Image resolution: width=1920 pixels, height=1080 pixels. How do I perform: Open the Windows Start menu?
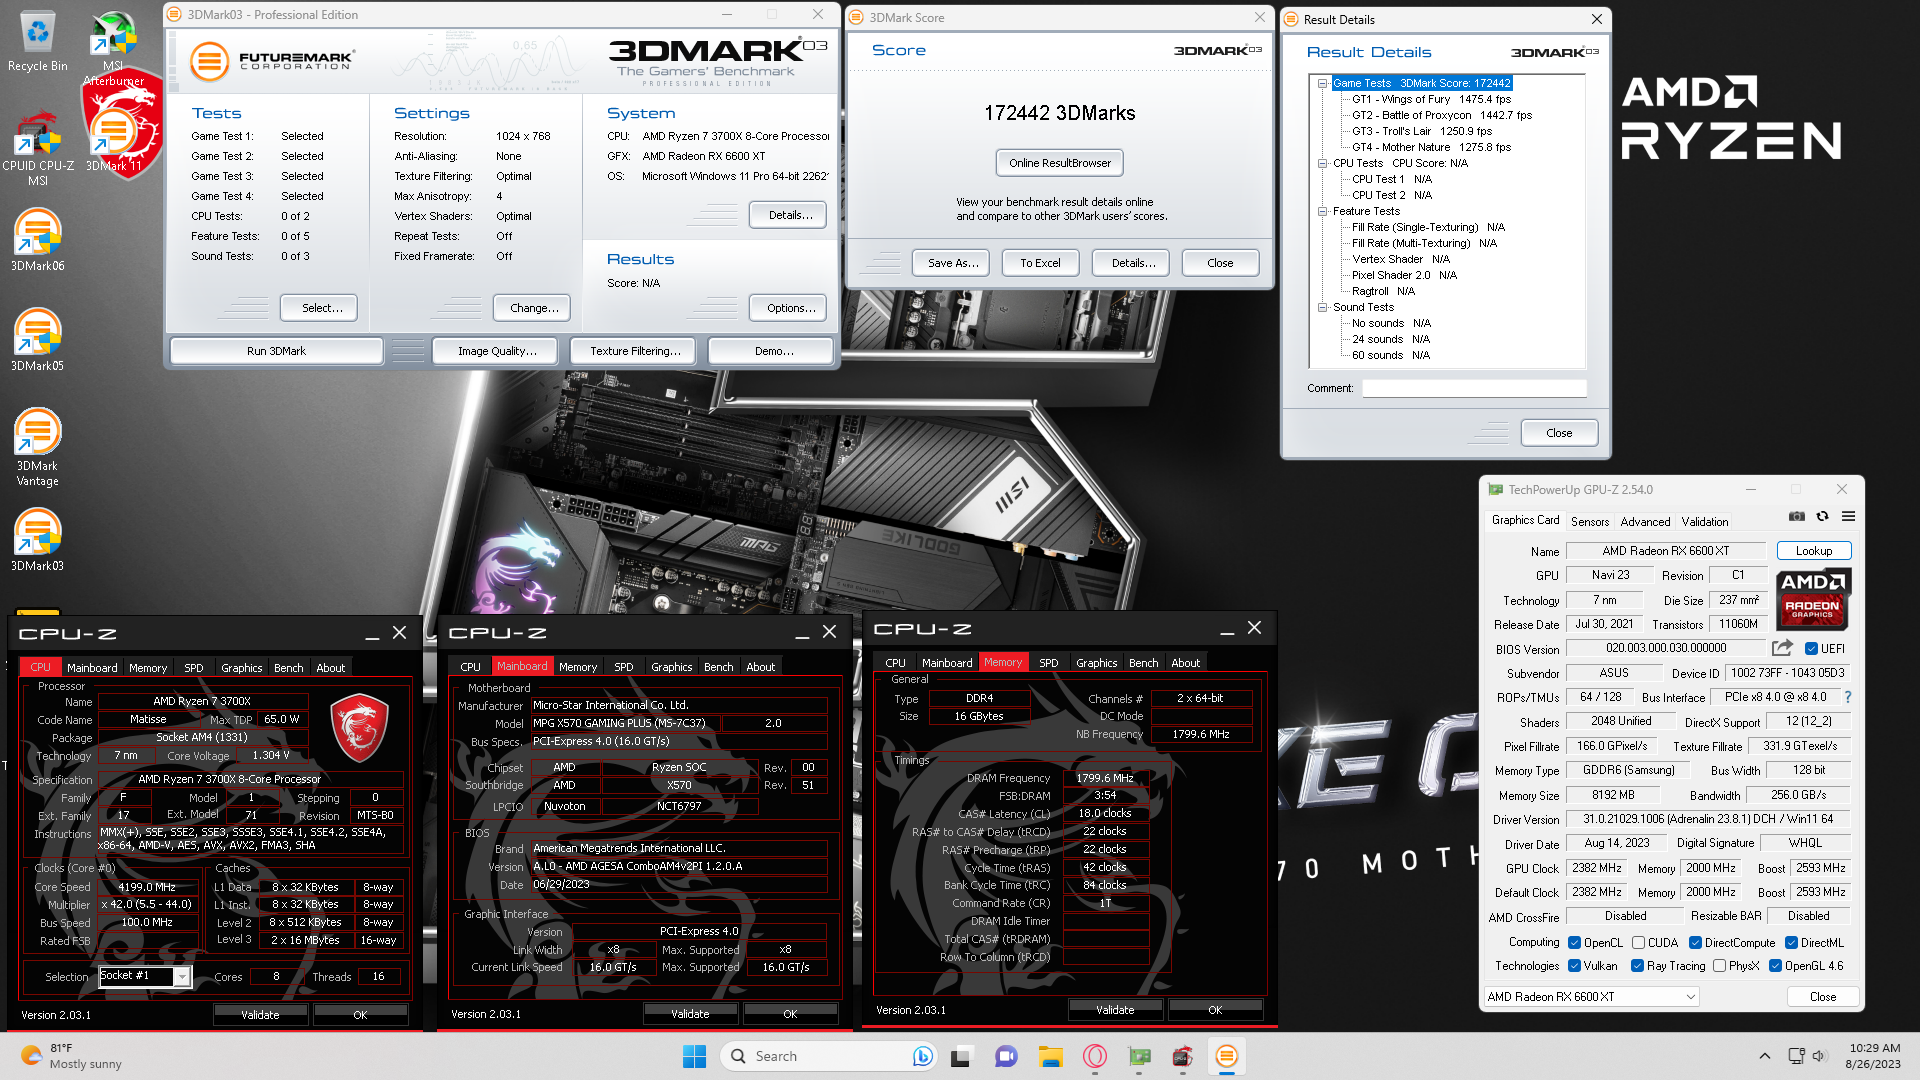(x=694, y=1056)
